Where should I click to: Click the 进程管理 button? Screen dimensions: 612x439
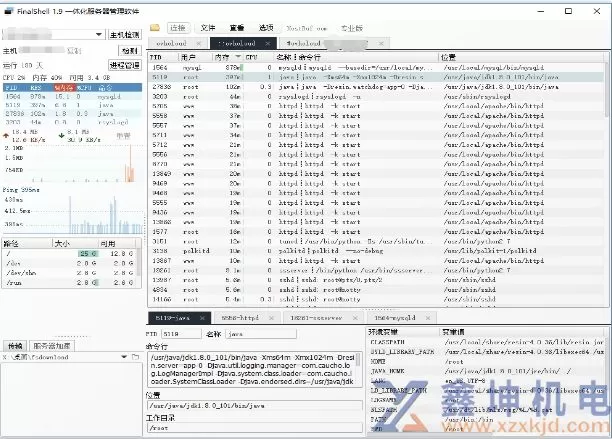tap(125, 65)
